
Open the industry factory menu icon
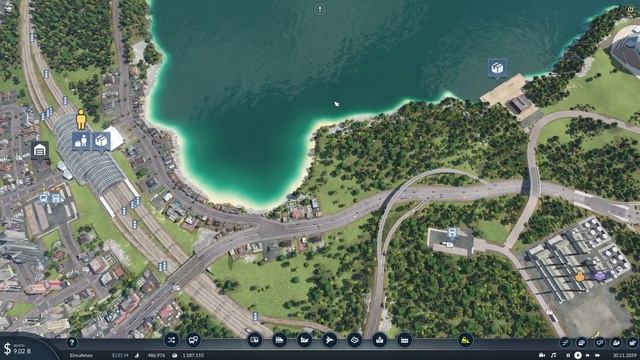click(x=404, y=340)
